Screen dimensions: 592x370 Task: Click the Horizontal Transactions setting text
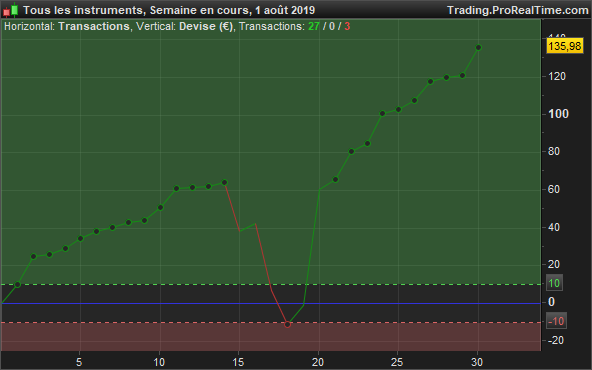67,26
